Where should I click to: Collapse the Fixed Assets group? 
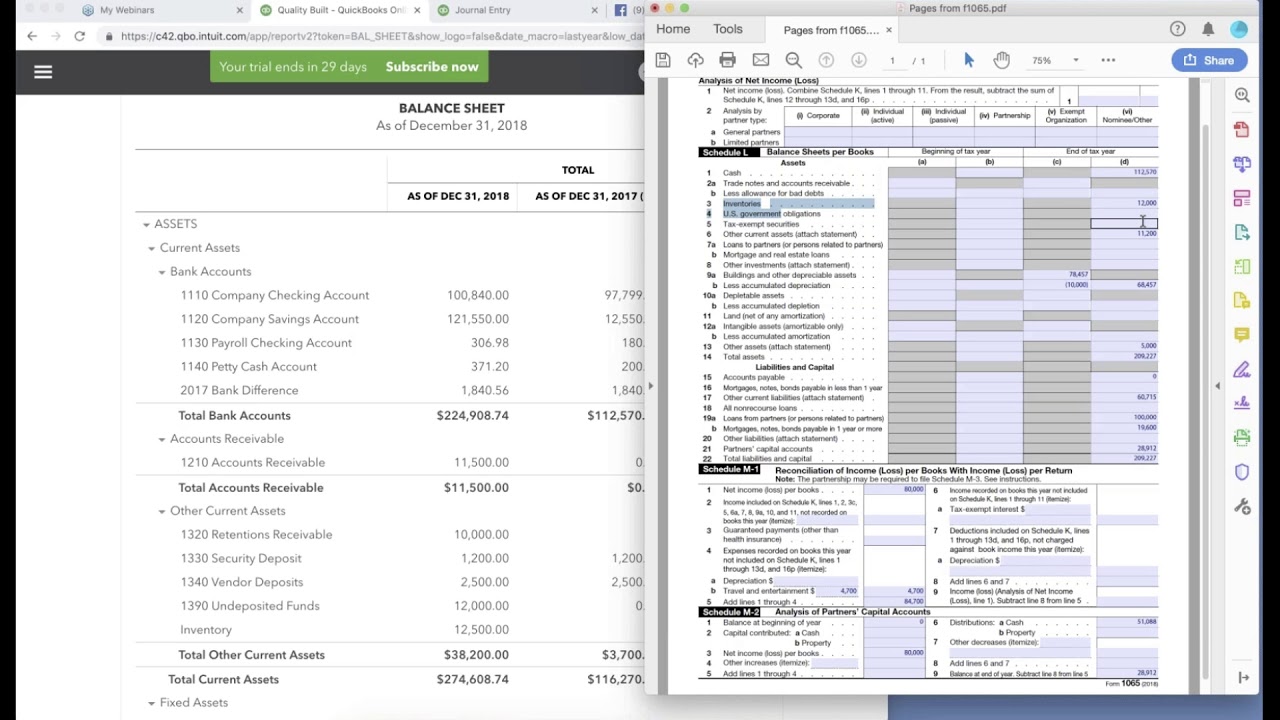pos(152,703)
